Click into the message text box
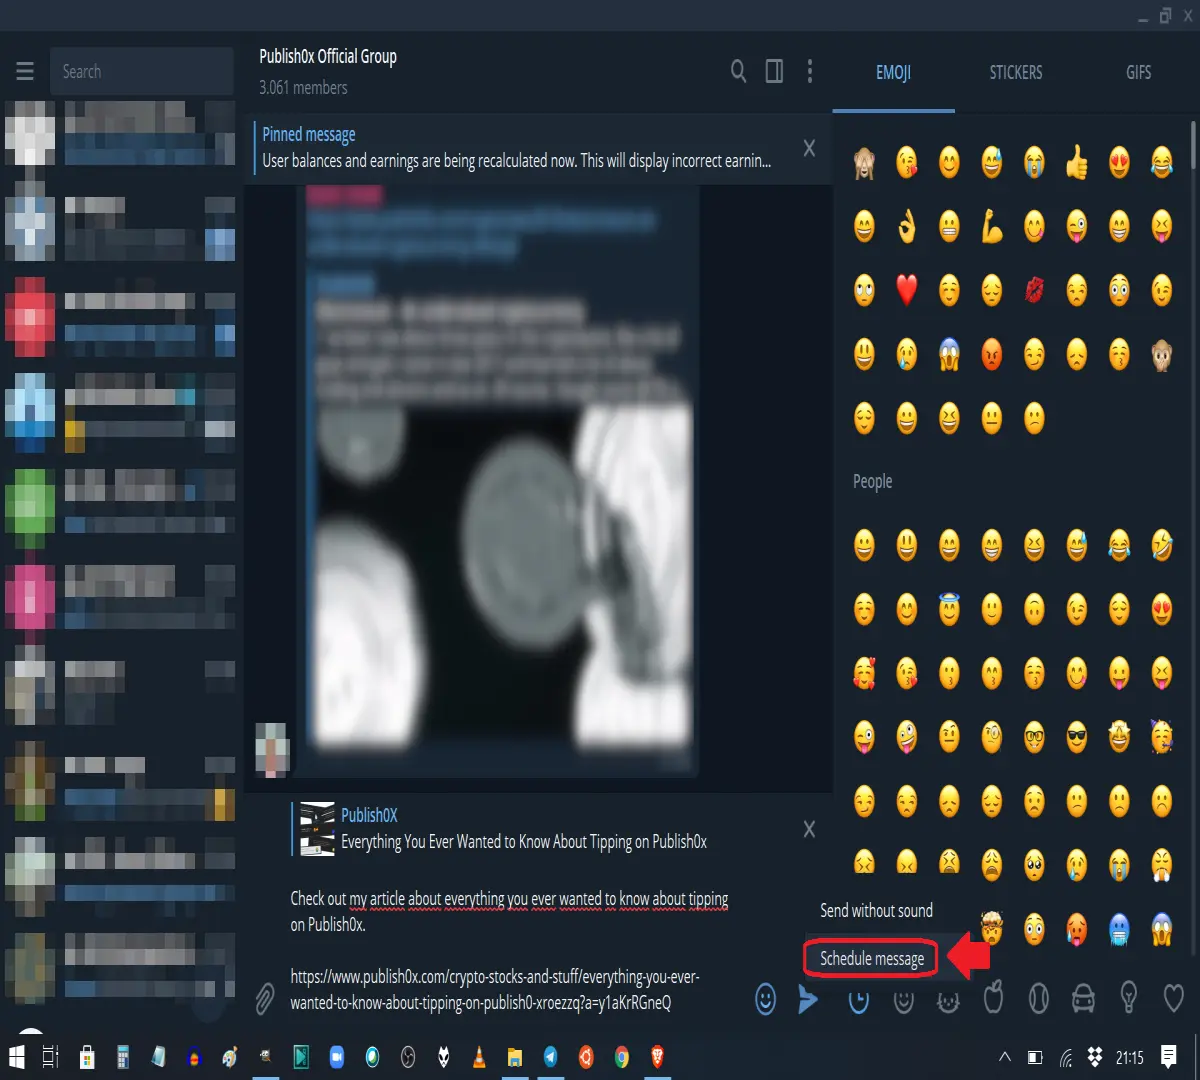Image resolution: width=1200 pixels, height=1080 pixels. [x=510, y=950]
